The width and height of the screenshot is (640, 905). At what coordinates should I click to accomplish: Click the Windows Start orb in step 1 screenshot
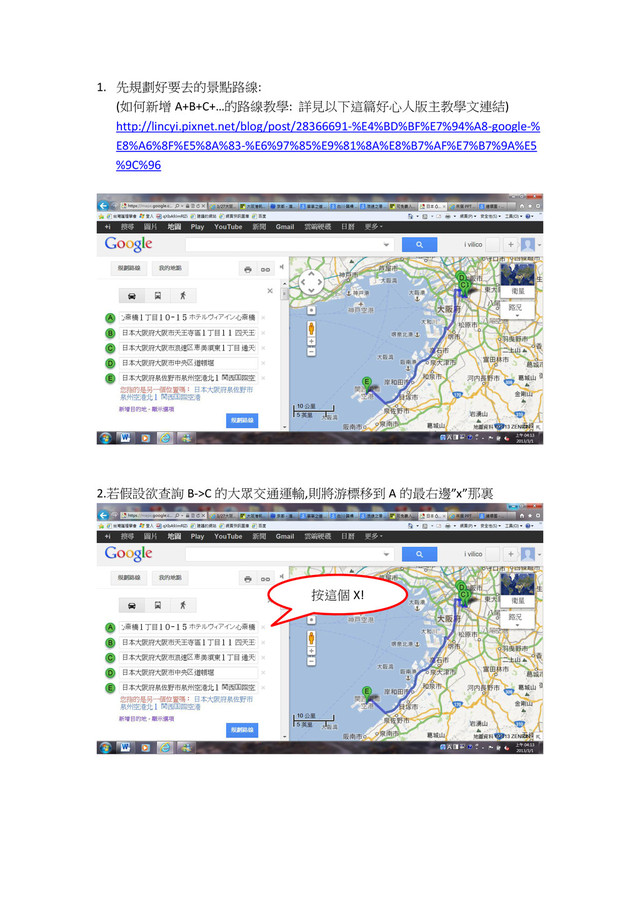[x=105, y=439]
